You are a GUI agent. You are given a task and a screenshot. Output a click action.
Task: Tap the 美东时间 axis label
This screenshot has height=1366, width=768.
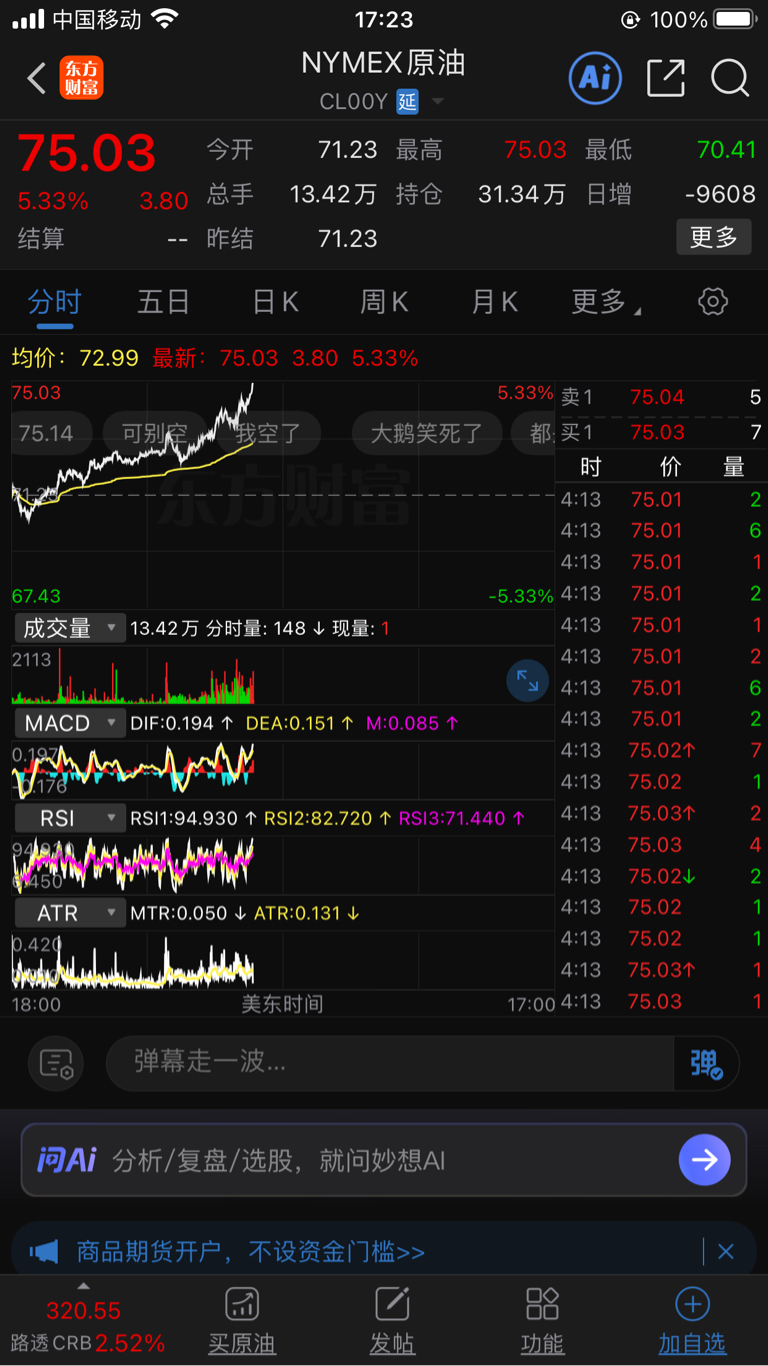(x=283, y=1004)
